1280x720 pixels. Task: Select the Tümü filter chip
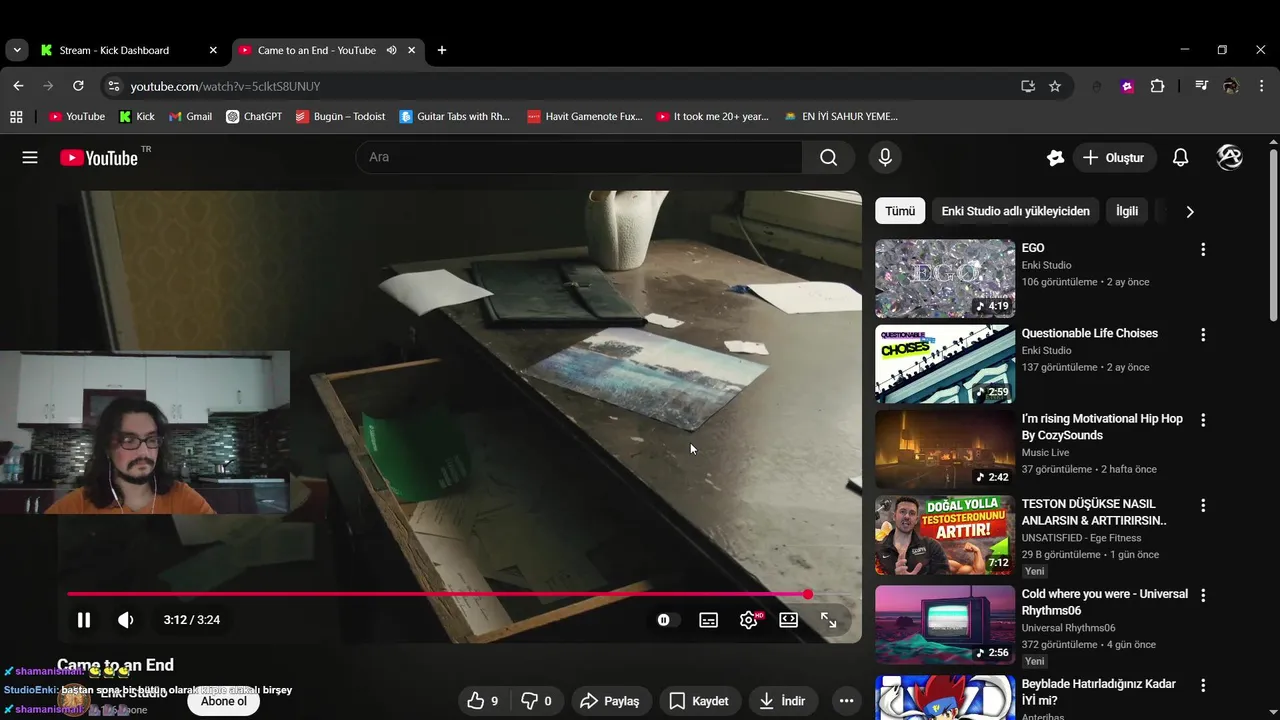pyautogui.click(x=900, y=211)
